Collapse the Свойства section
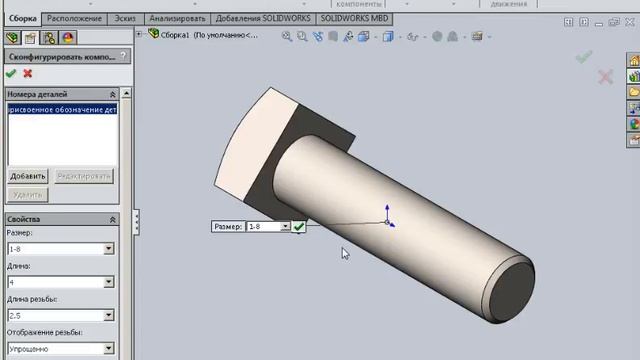 pos(113,220)
